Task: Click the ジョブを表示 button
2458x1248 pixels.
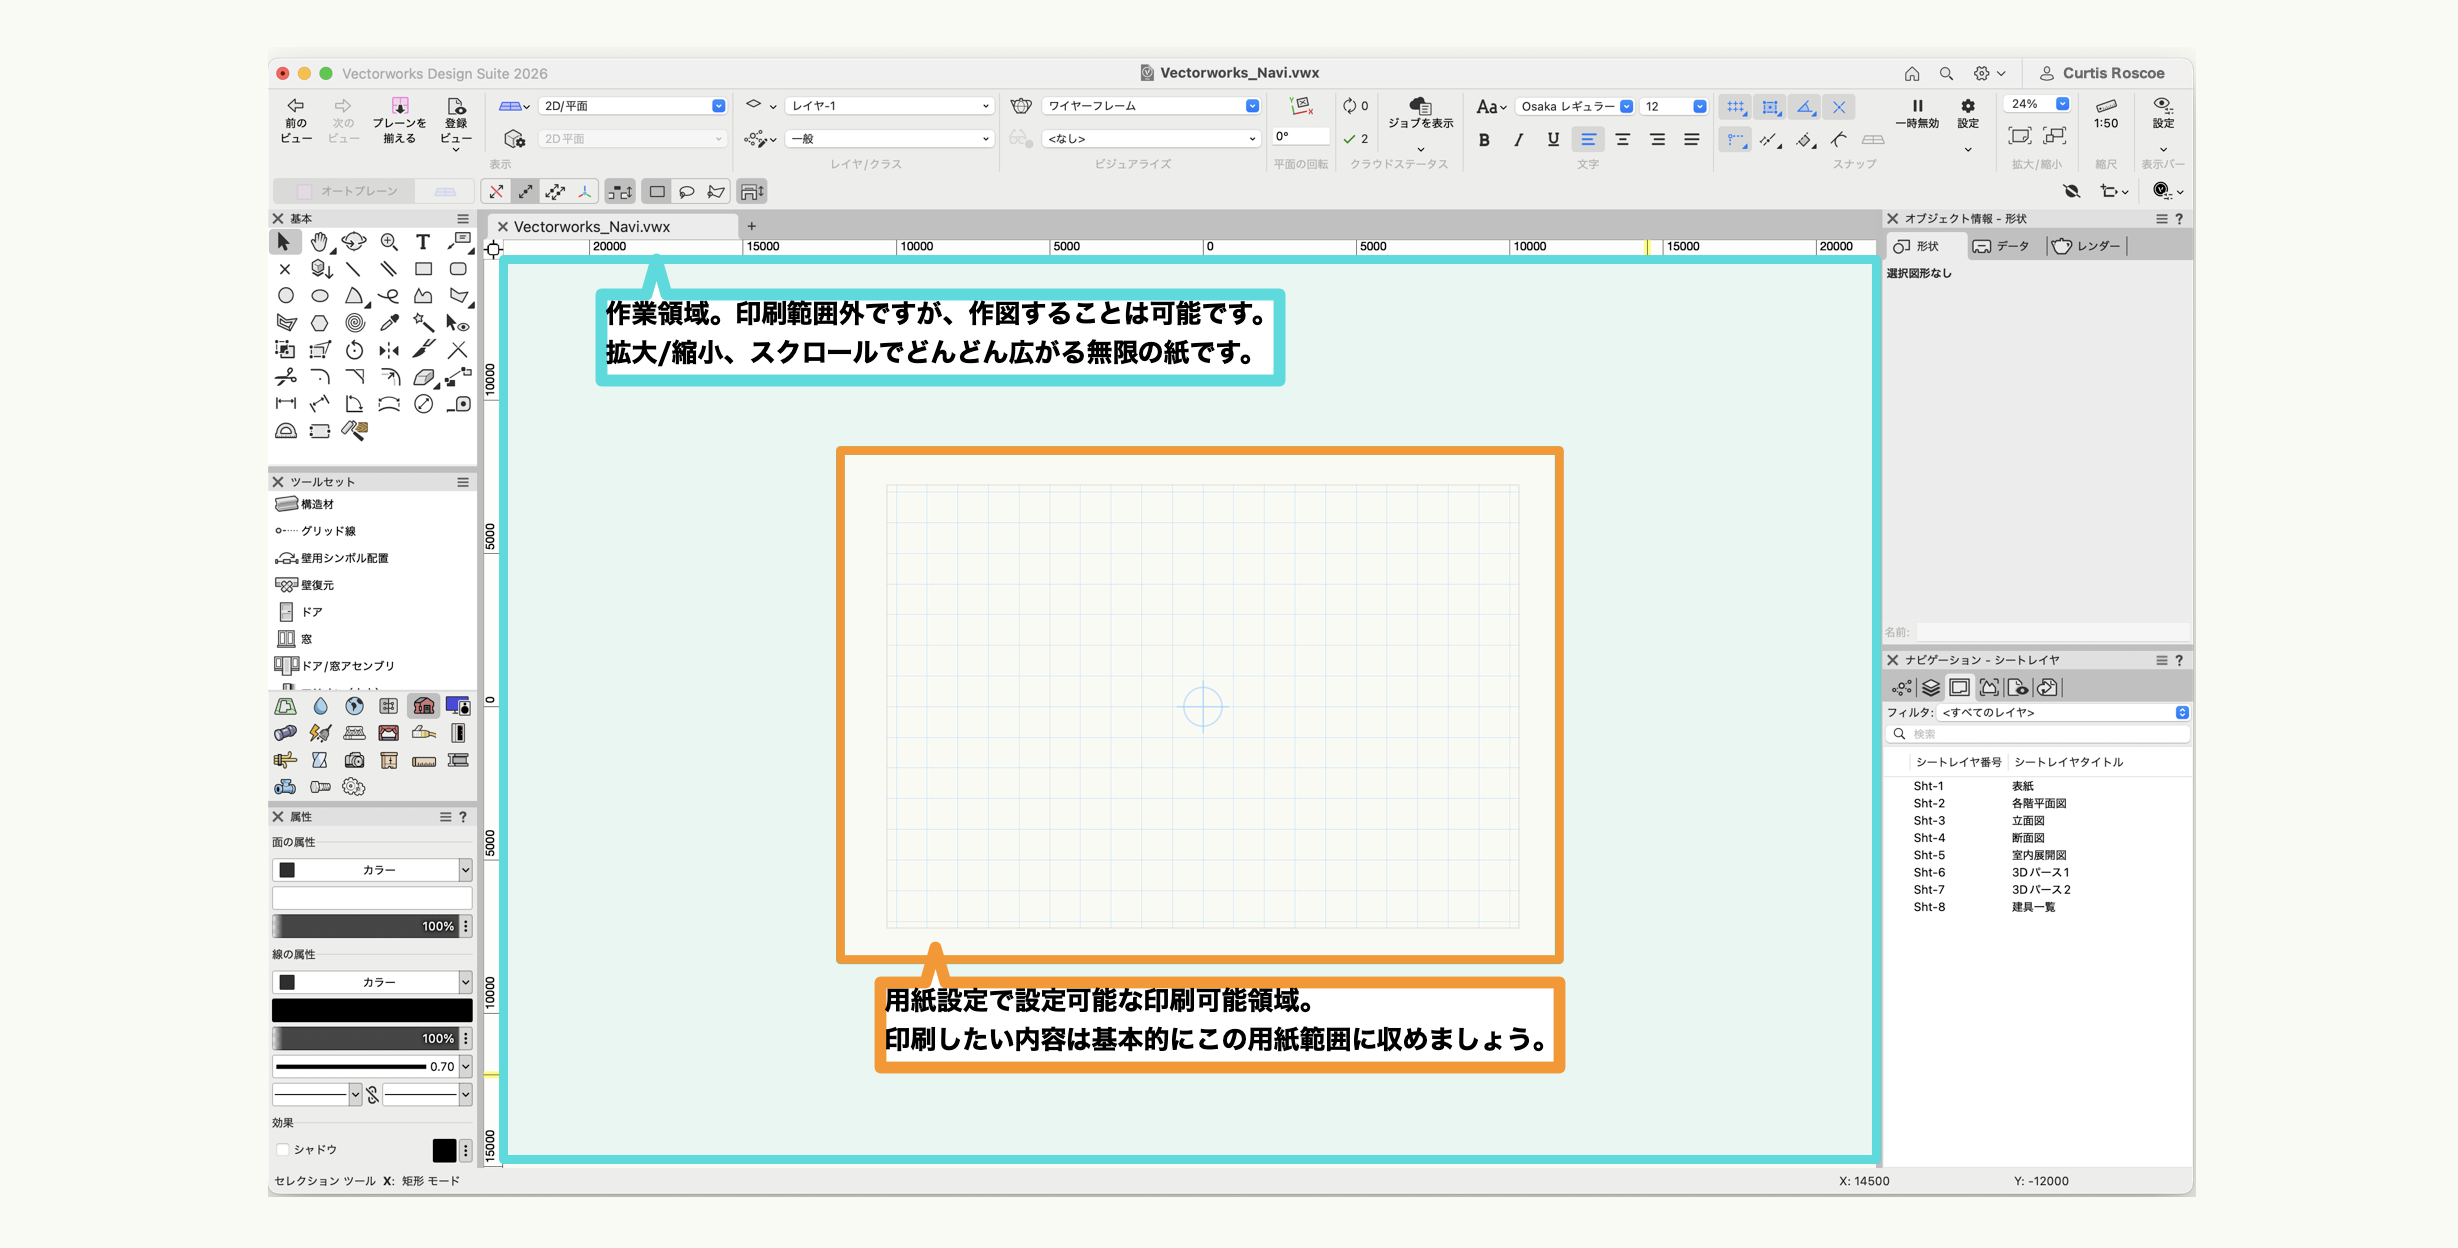Action: click(x=1420, y=114)
